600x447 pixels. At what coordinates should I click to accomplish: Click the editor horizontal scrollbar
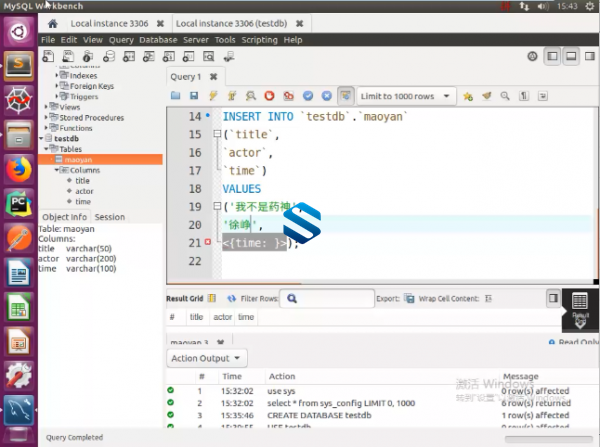pos(233,284)
